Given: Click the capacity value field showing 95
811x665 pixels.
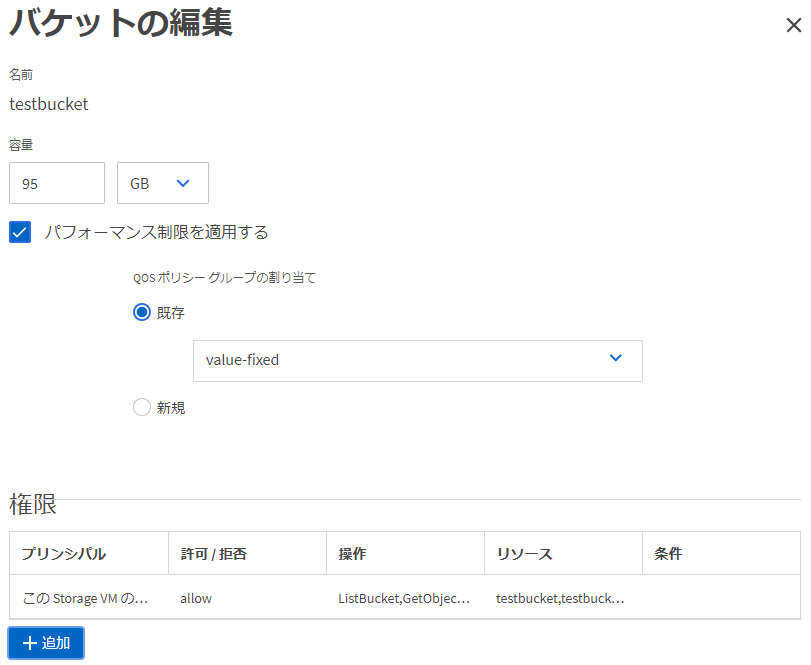Looking at the screenshot, I should coord(57,183).
